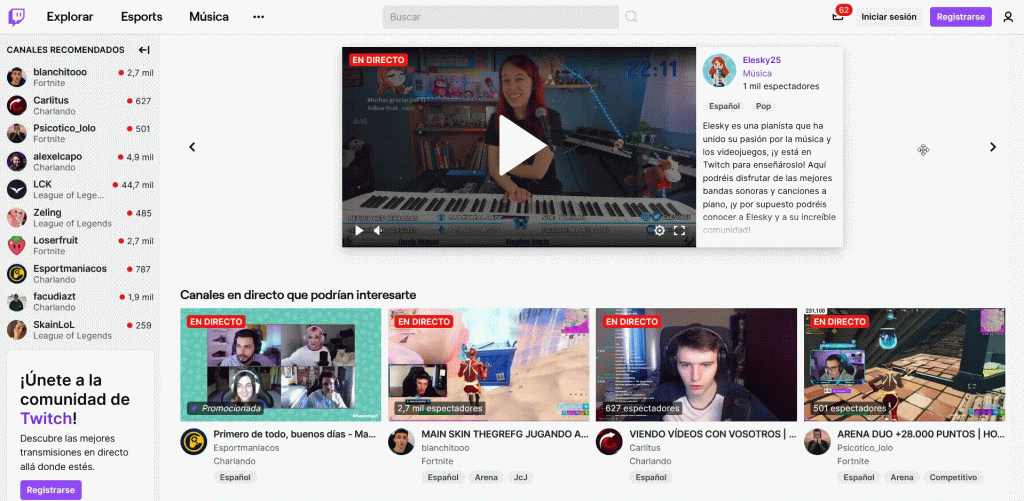Image resolution: width=1024 pixels, height=501 pixels.
Task: Click the Buscar search field
Action: (500, 17)
